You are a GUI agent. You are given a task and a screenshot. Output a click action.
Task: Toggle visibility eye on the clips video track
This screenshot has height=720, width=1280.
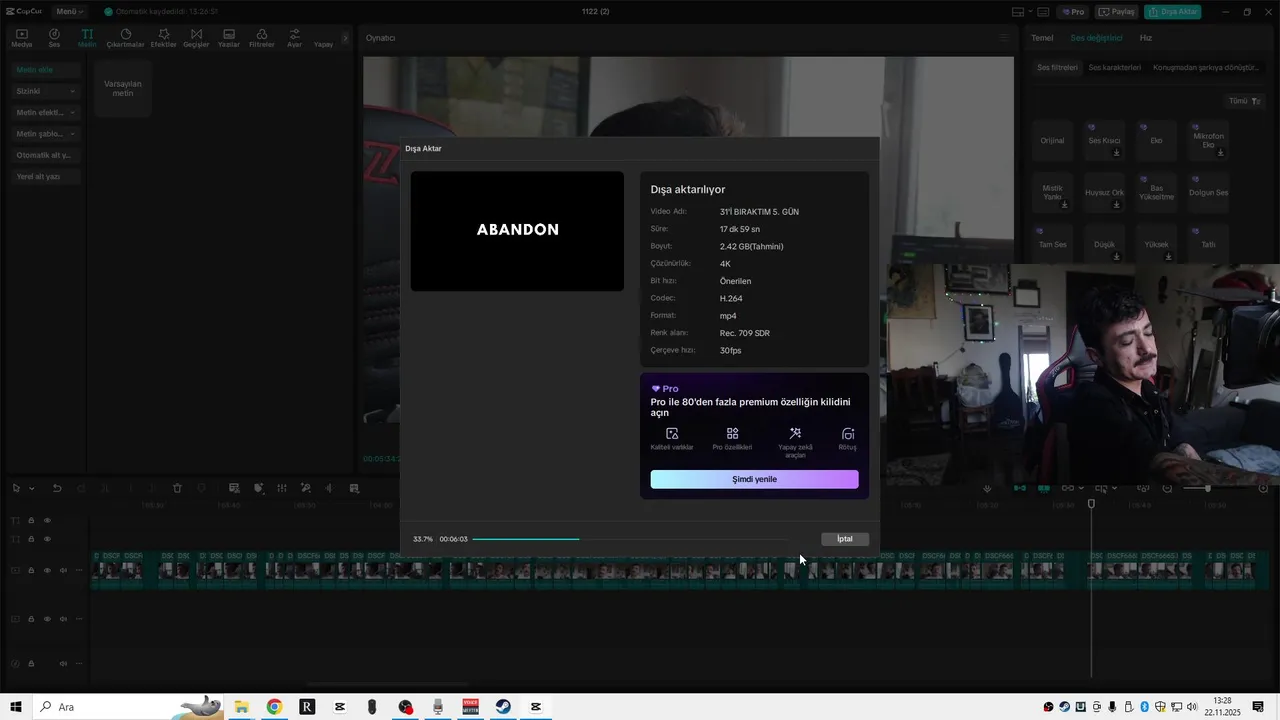pos(47,570)
